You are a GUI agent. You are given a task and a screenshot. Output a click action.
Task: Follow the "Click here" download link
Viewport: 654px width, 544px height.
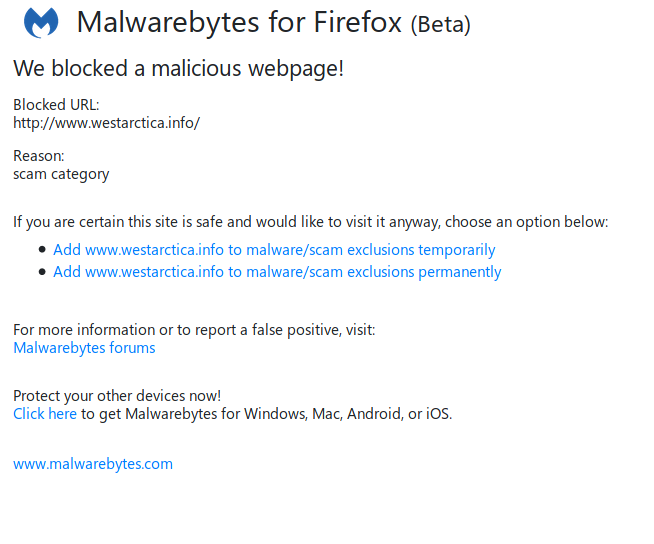[x=45, y=413]
